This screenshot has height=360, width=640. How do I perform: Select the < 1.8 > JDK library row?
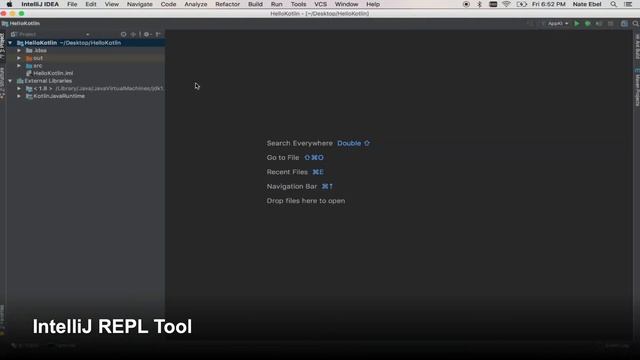[86, 89]
